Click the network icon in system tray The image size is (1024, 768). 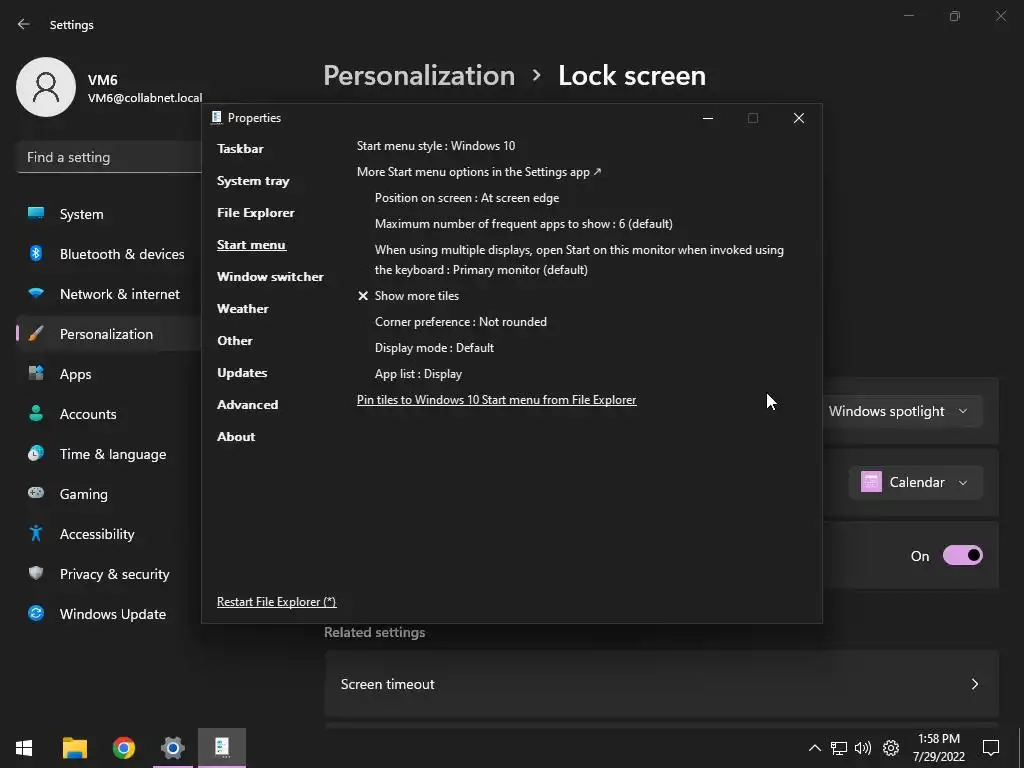839,748
